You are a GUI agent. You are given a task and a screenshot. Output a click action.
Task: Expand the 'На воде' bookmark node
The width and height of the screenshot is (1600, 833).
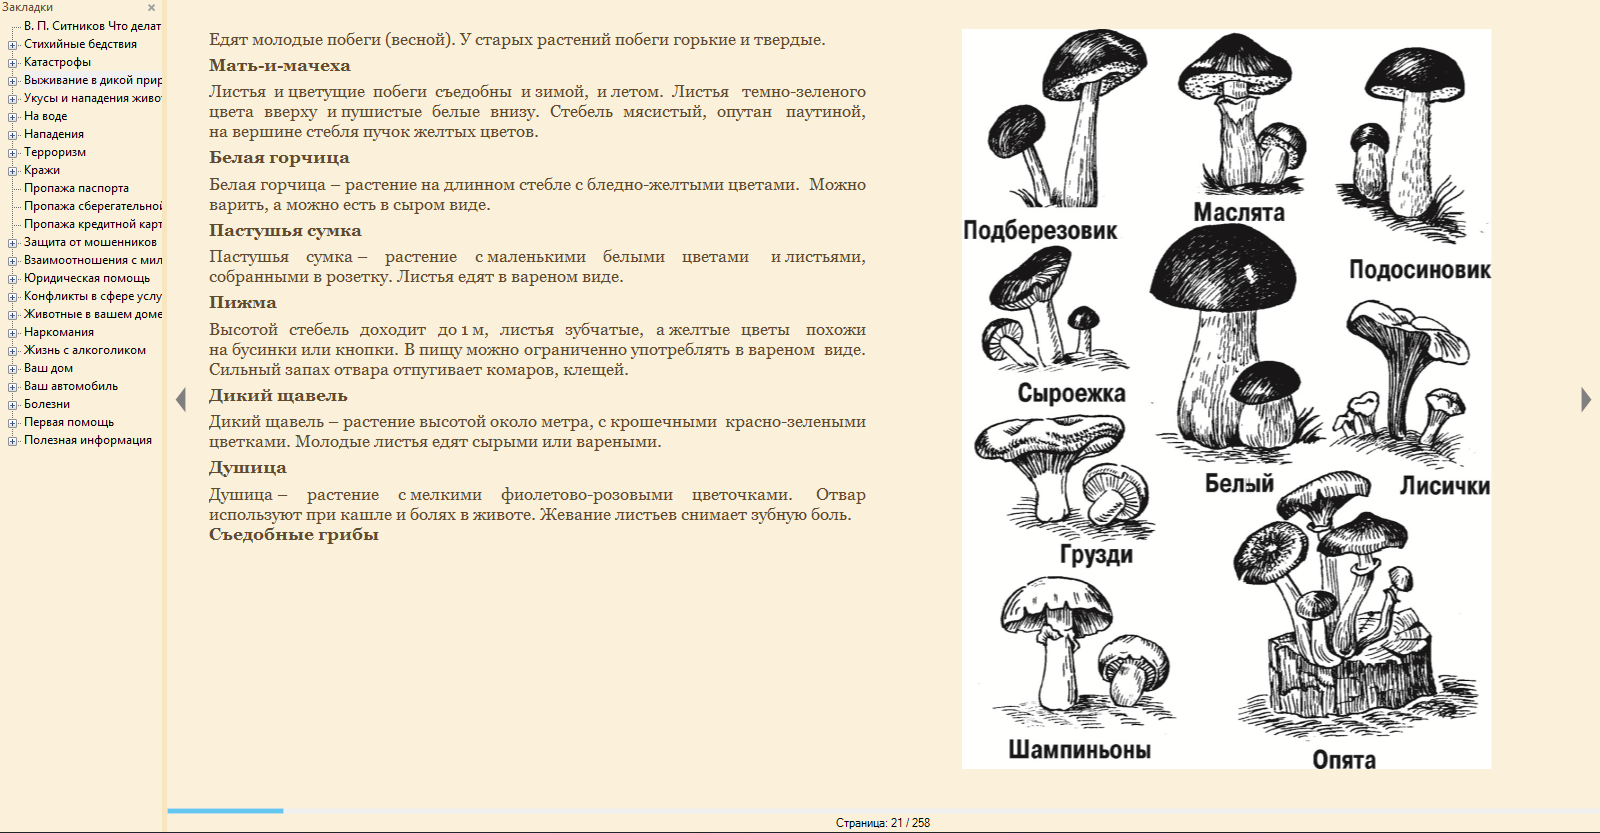coord(12,116)
